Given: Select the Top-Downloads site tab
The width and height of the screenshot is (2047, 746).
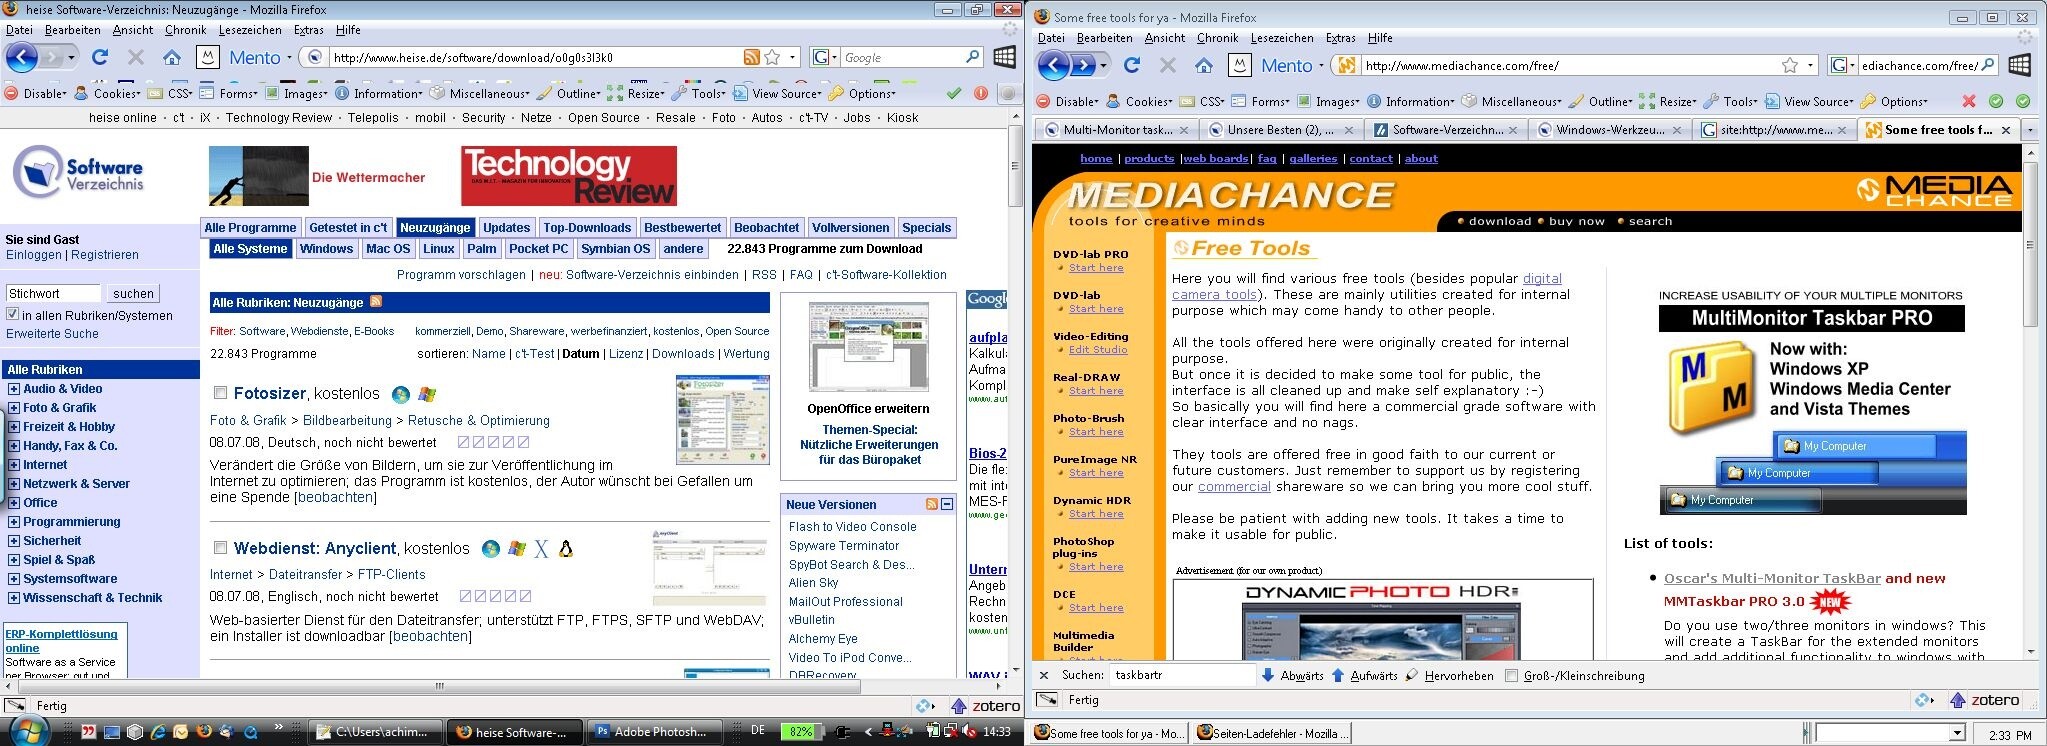Looking at the screenshot, I should click(587, 228).
